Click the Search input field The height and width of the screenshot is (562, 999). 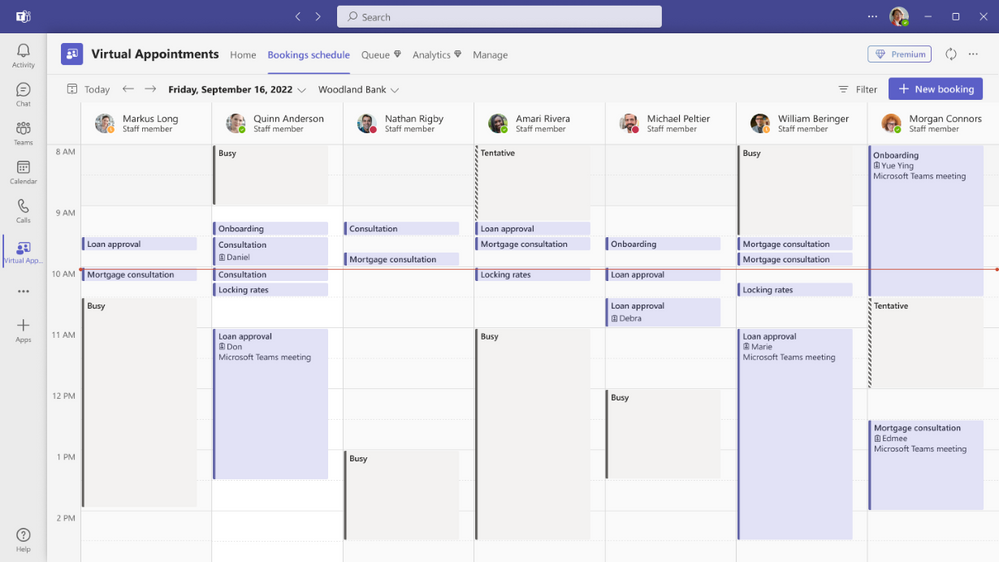point(500,17)
